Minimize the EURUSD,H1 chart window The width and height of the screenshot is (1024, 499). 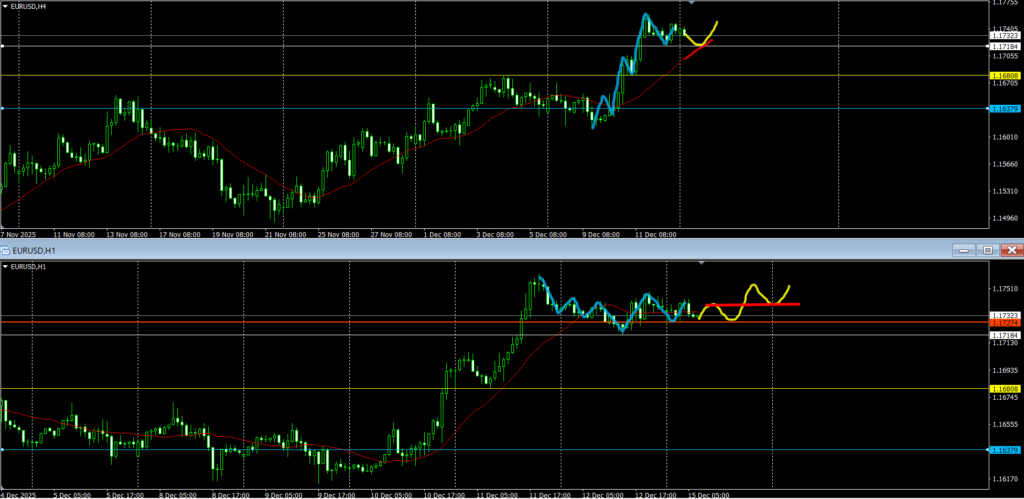click(963, 249)
